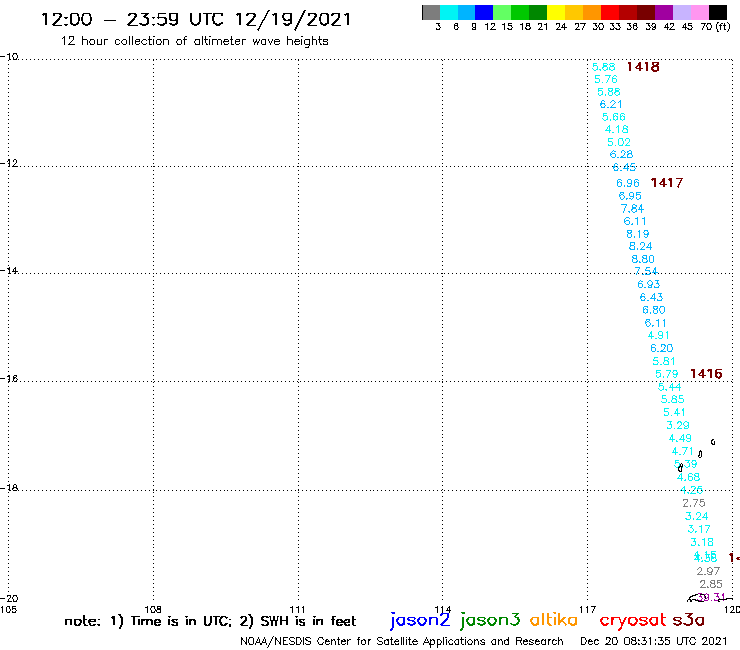The image size is (740, 650).
Task: Click the gray wave height value 2.97
Action: [708, 571]
